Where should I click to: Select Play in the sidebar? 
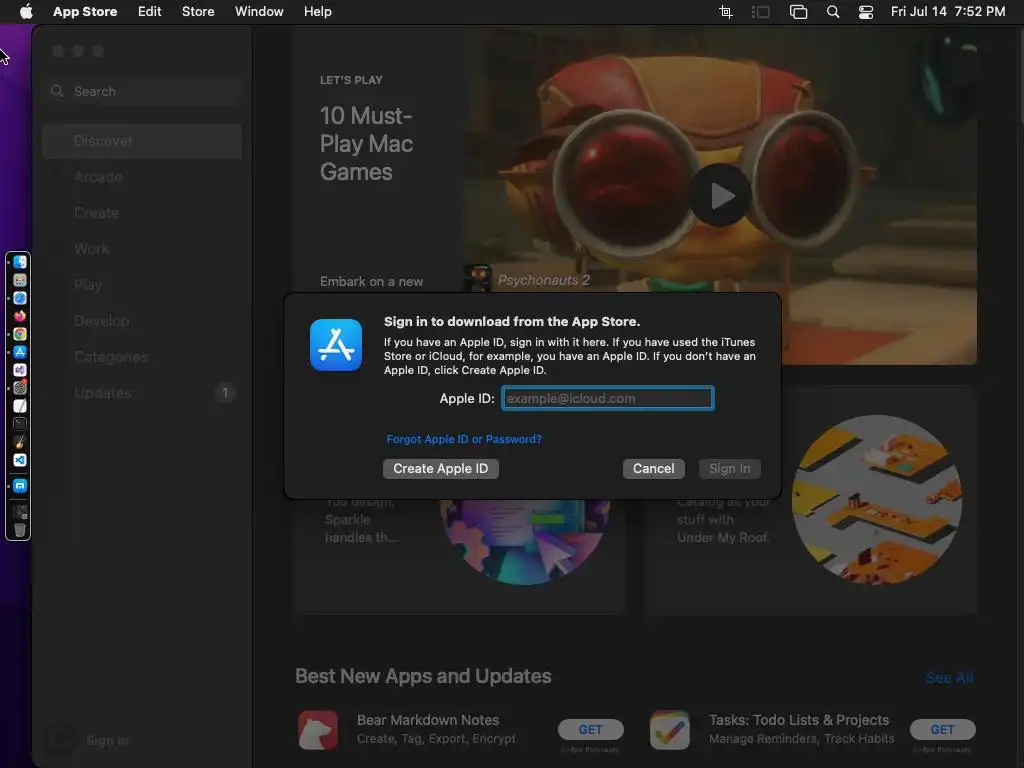click(x=142, y=285)
